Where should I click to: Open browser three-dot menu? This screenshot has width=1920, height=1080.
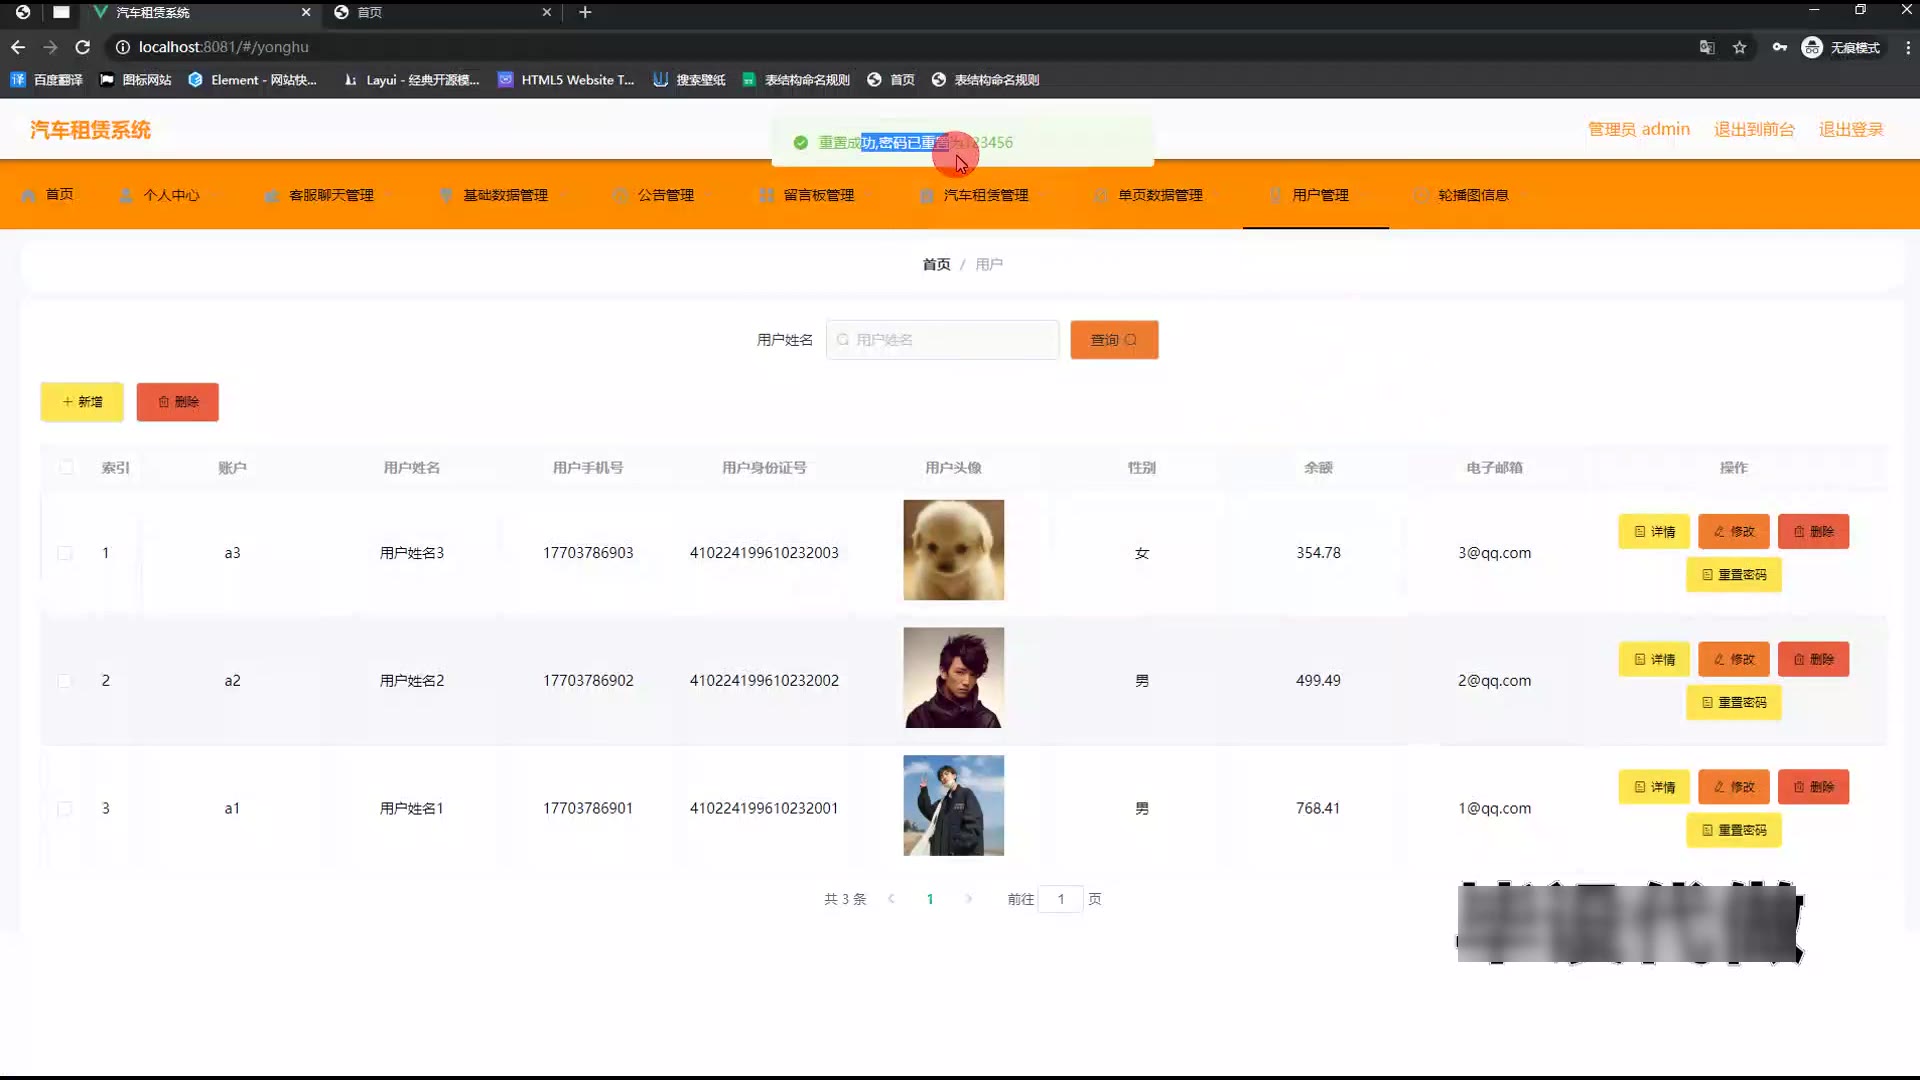click(x=1907, y=47)
